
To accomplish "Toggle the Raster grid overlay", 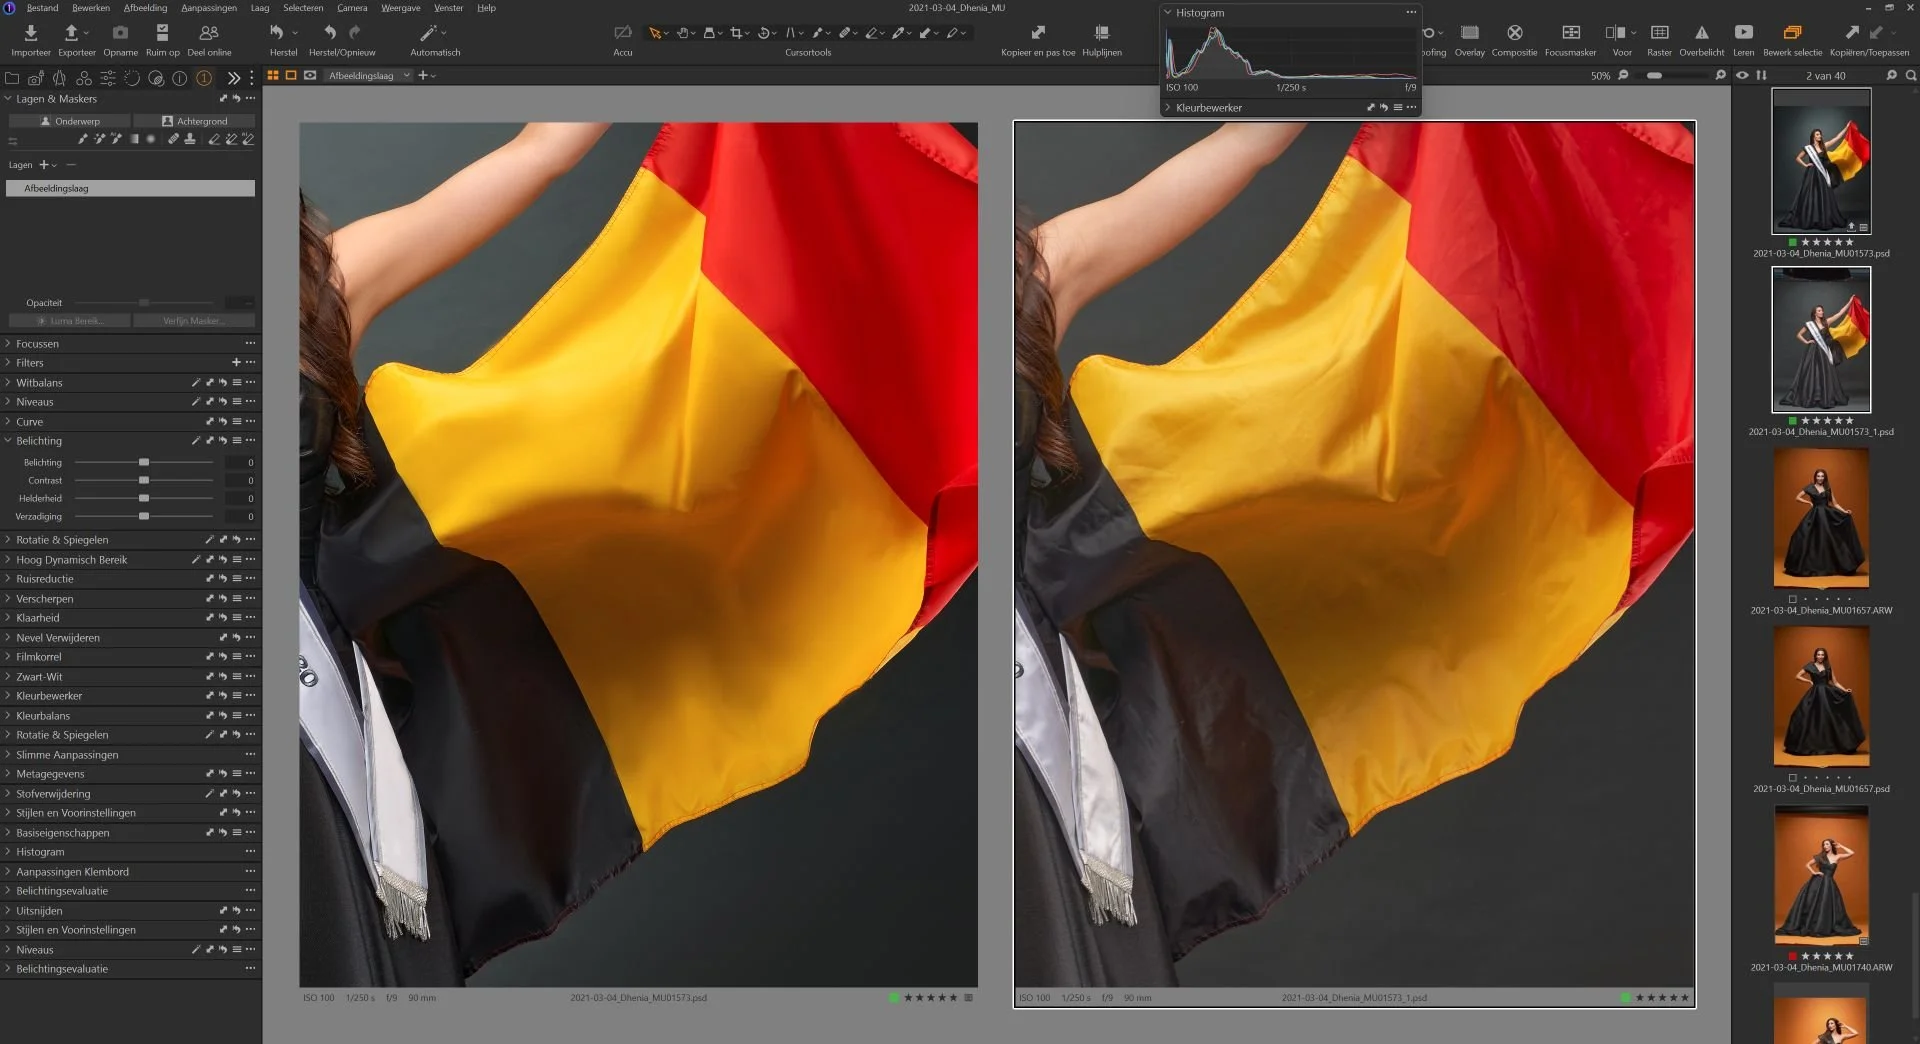I will (x=1659, y=33).
